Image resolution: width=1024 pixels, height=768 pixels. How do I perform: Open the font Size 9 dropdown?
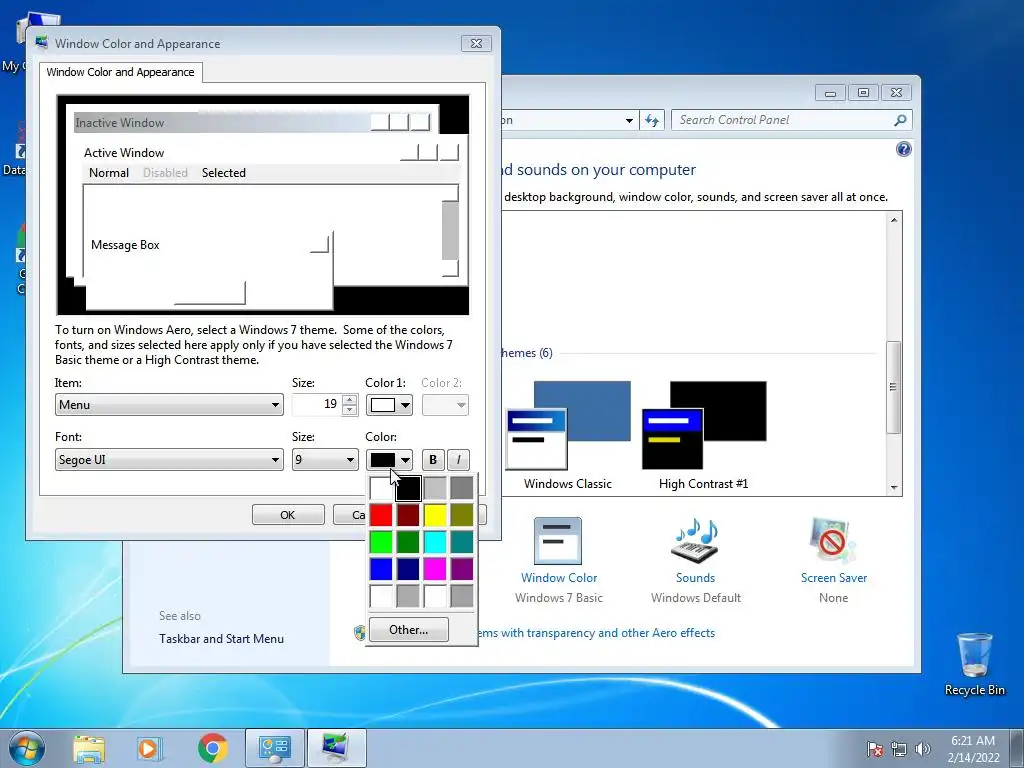325,460
